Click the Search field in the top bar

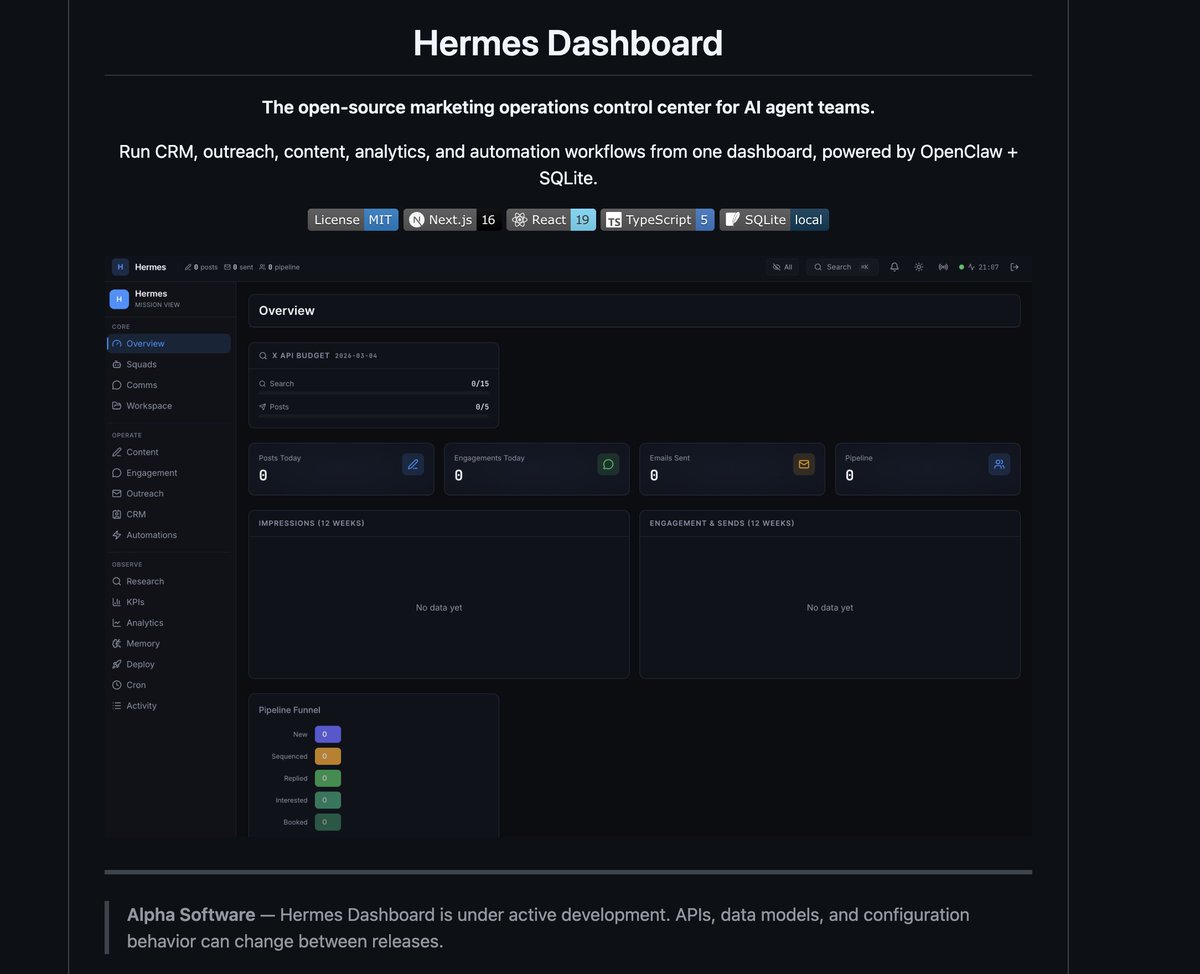840,267
